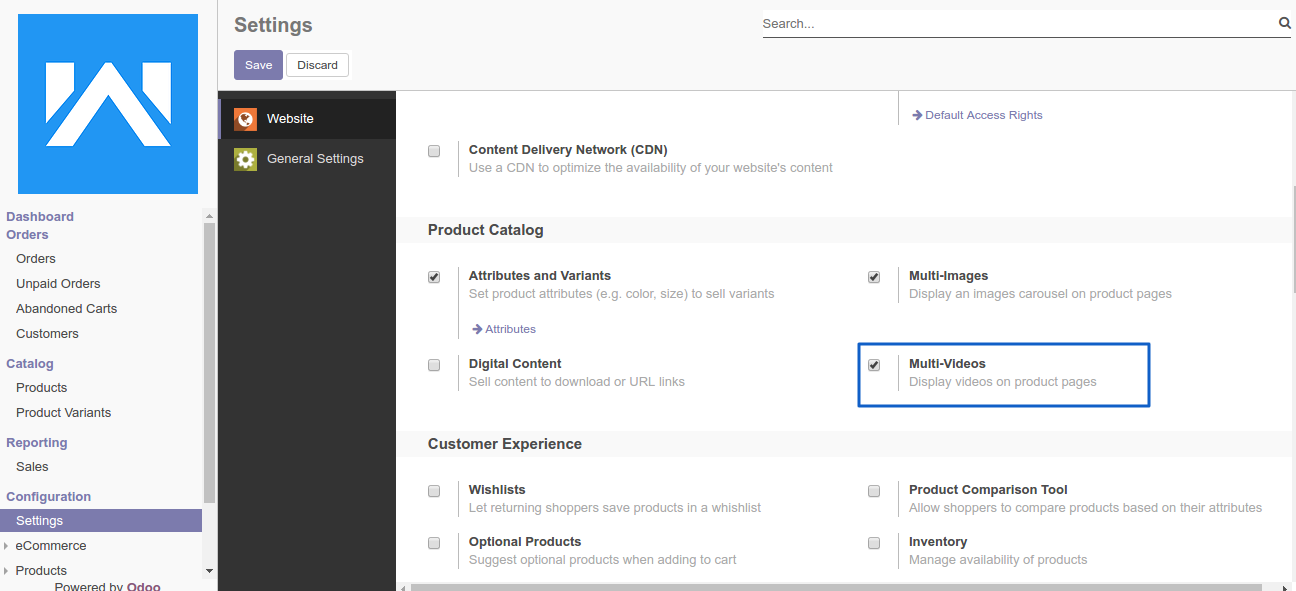Click the search magnifier icon
1296x591 pixels.
1284,23
